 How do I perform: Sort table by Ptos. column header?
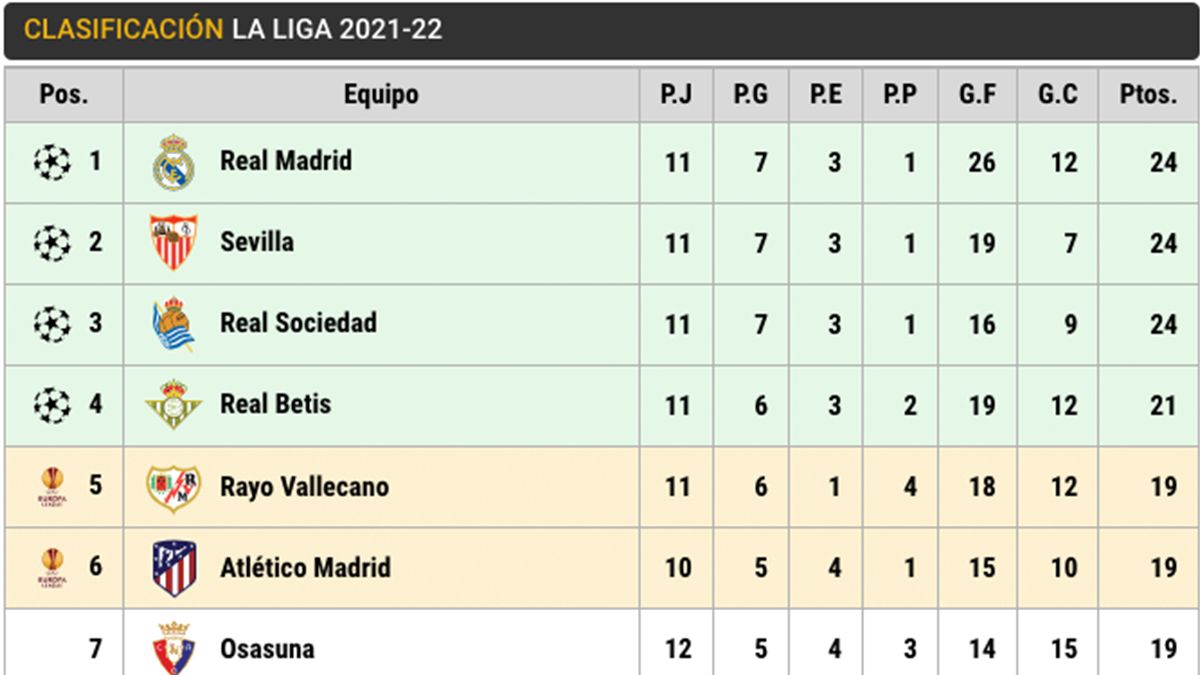1148,95
